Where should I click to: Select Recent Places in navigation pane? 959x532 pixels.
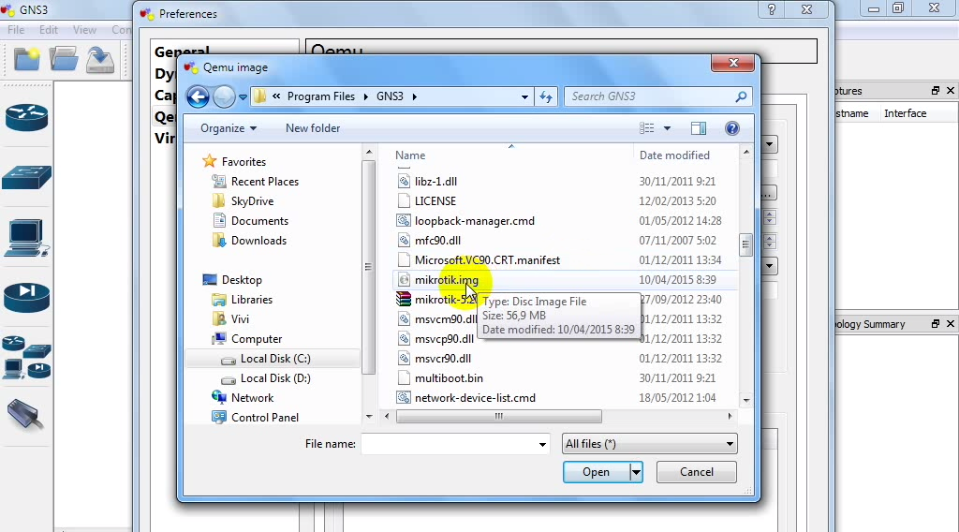tap(265, 182)
